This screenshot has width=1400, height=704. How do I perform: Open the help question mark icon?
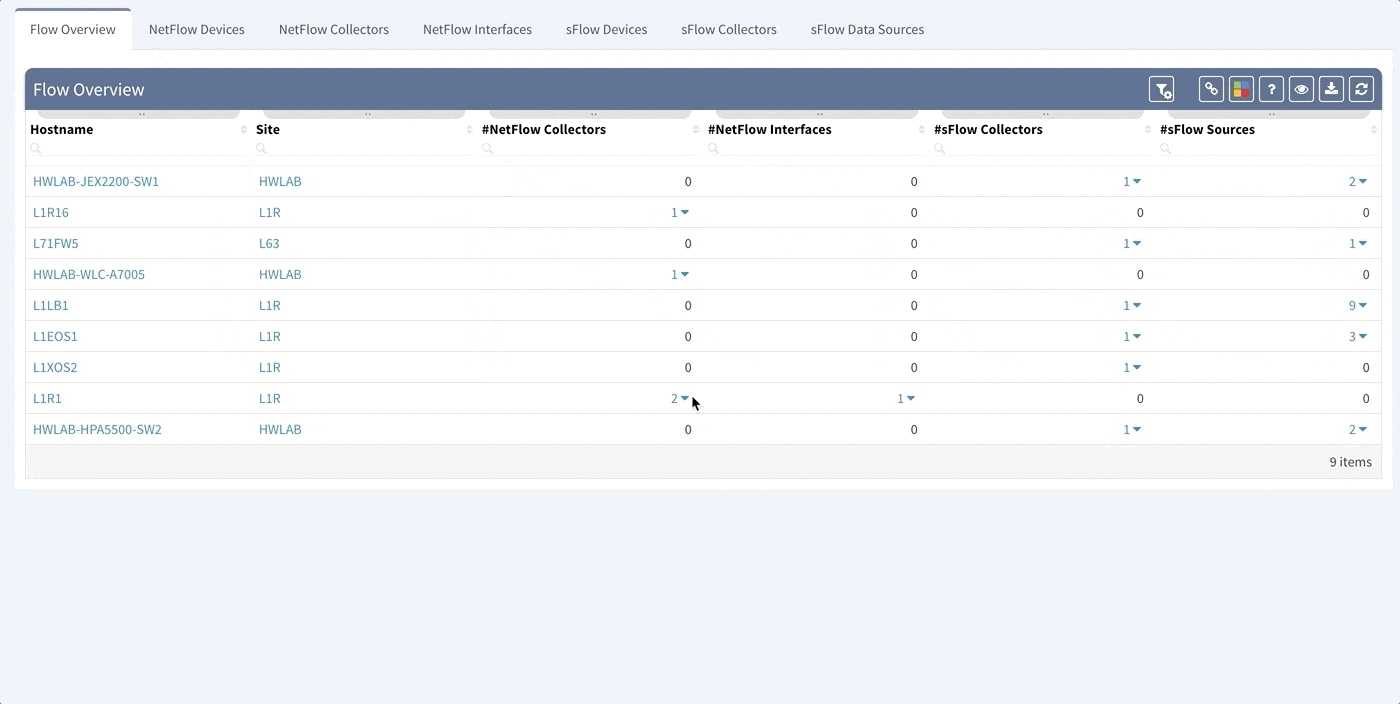click(x=1271, y=89)
